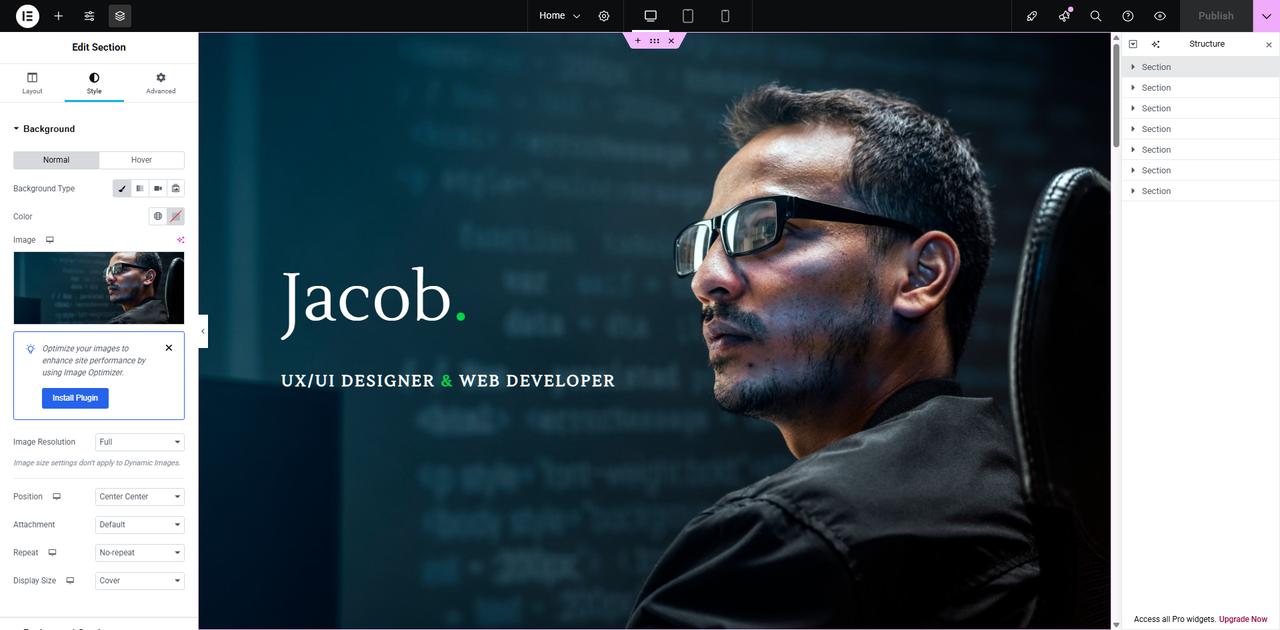Click the AI sparkle icon beside Image
Image resolution: width=1280 pixels, height=630 pixels.
point(181,240)
